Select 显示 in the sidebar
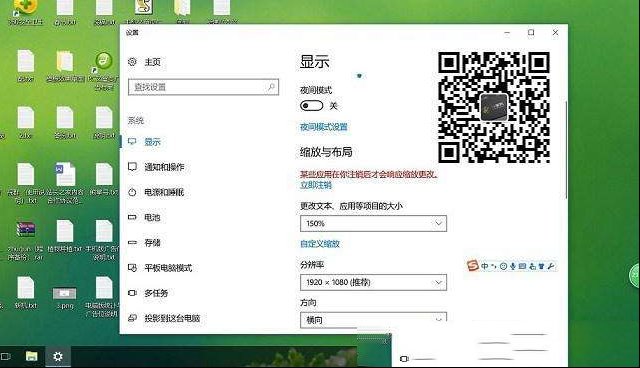Screen dimensions: 640x368 tap(152, 142)
